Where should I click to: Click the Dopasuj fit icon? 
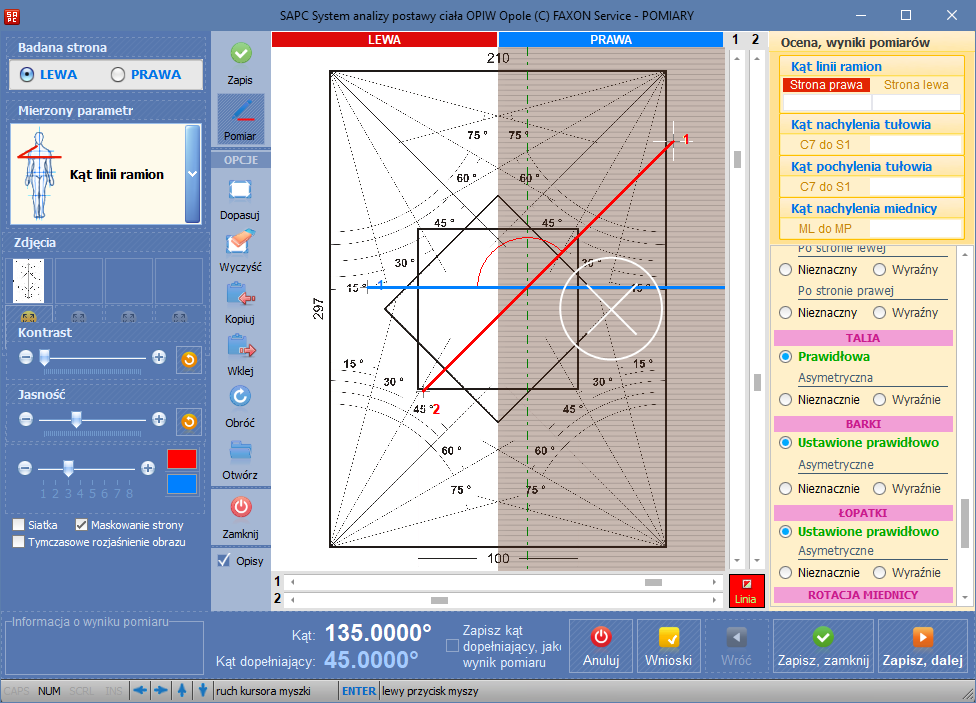tap(240, 191)
